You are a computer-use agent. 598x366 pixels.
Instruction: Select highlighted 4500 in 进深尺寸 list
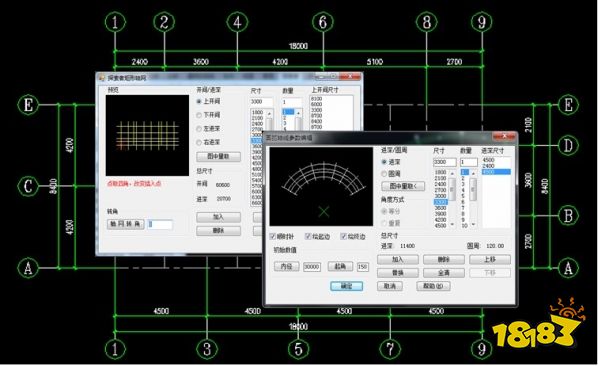click(x=496, y=172)
